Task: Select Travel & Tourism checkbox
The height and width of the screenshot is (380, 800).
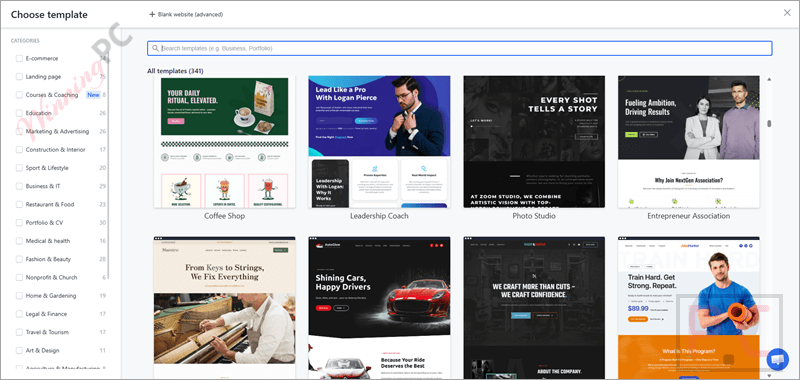Action: 19,333
